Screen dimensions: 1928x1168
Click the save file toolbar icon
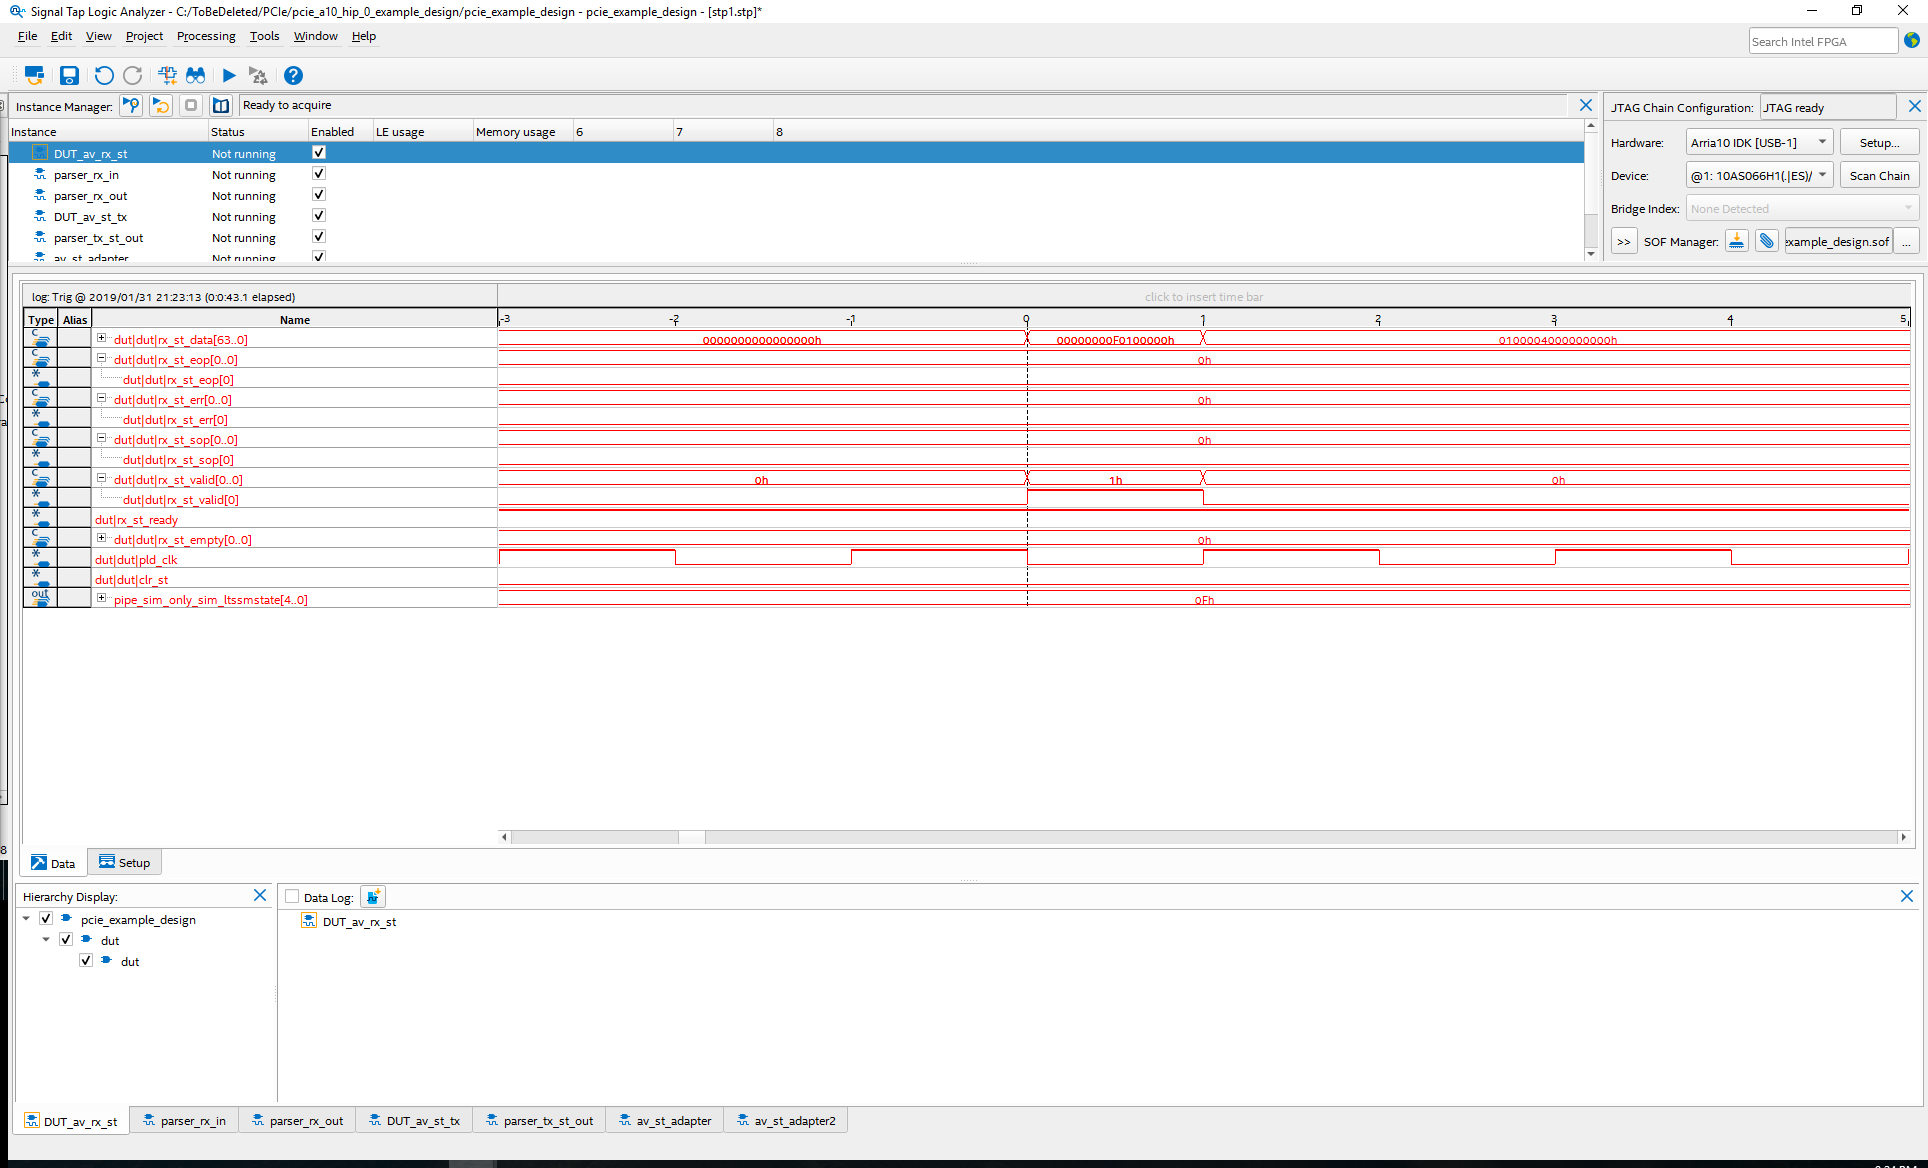(x=69, y=75)
